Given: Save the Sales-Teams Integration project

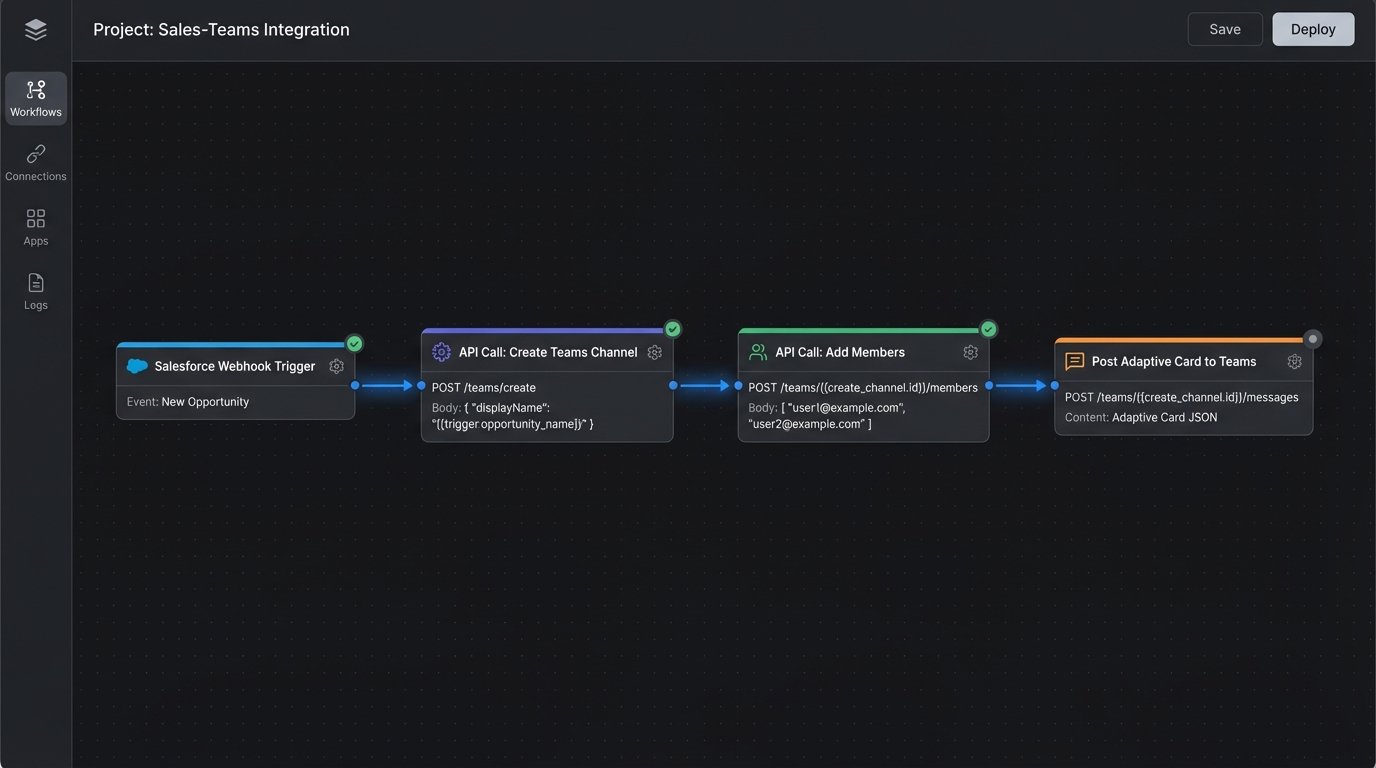Looking at the screenshot, I should [1224, 29].
